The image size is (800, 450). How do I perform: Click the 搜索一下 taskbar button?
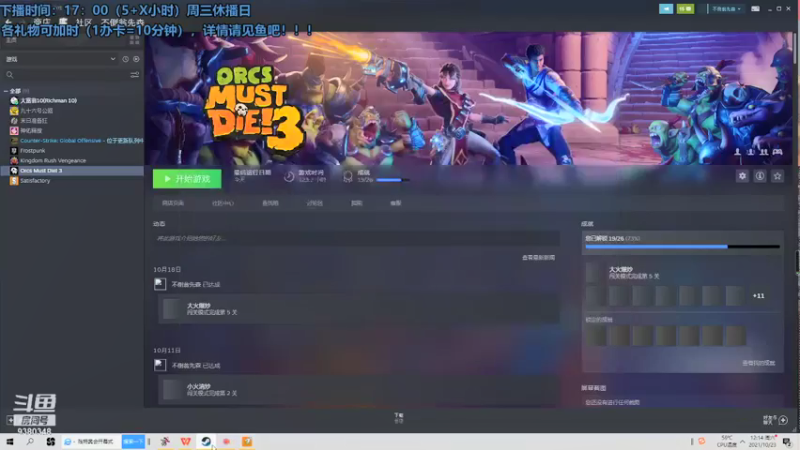pos(133,441)
